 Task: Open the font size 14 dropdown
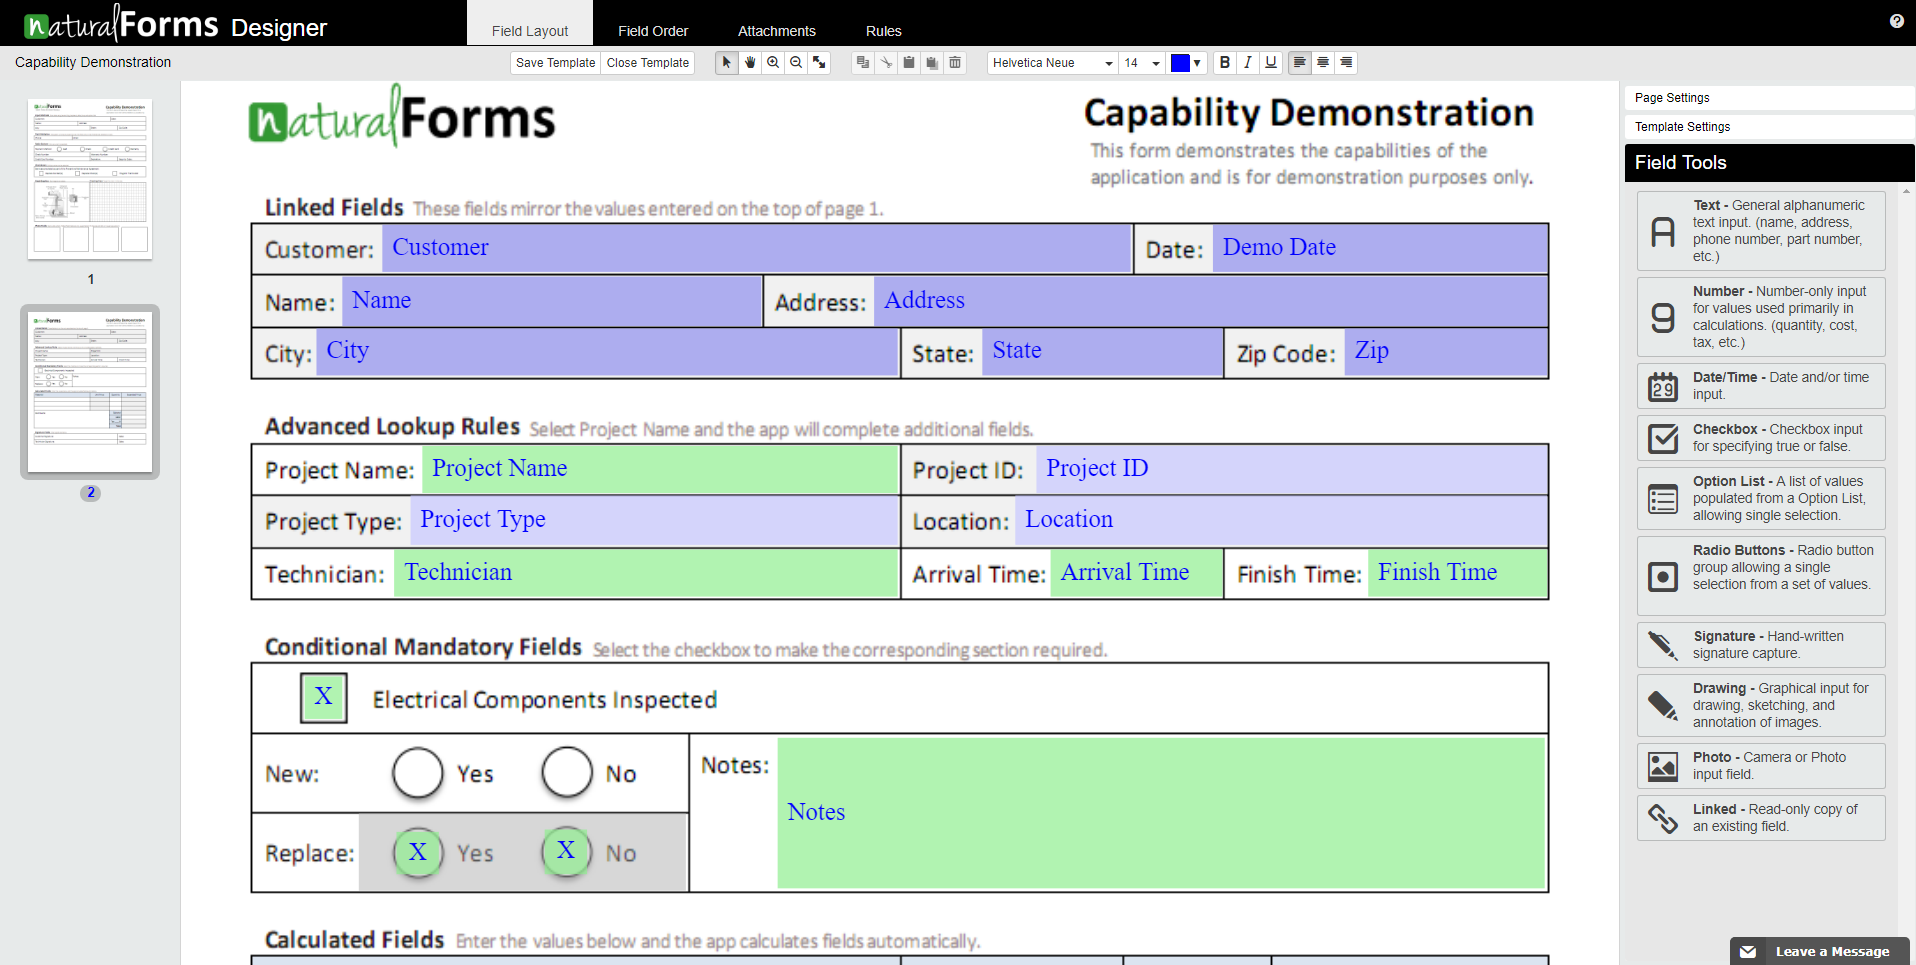point(1142,62)
